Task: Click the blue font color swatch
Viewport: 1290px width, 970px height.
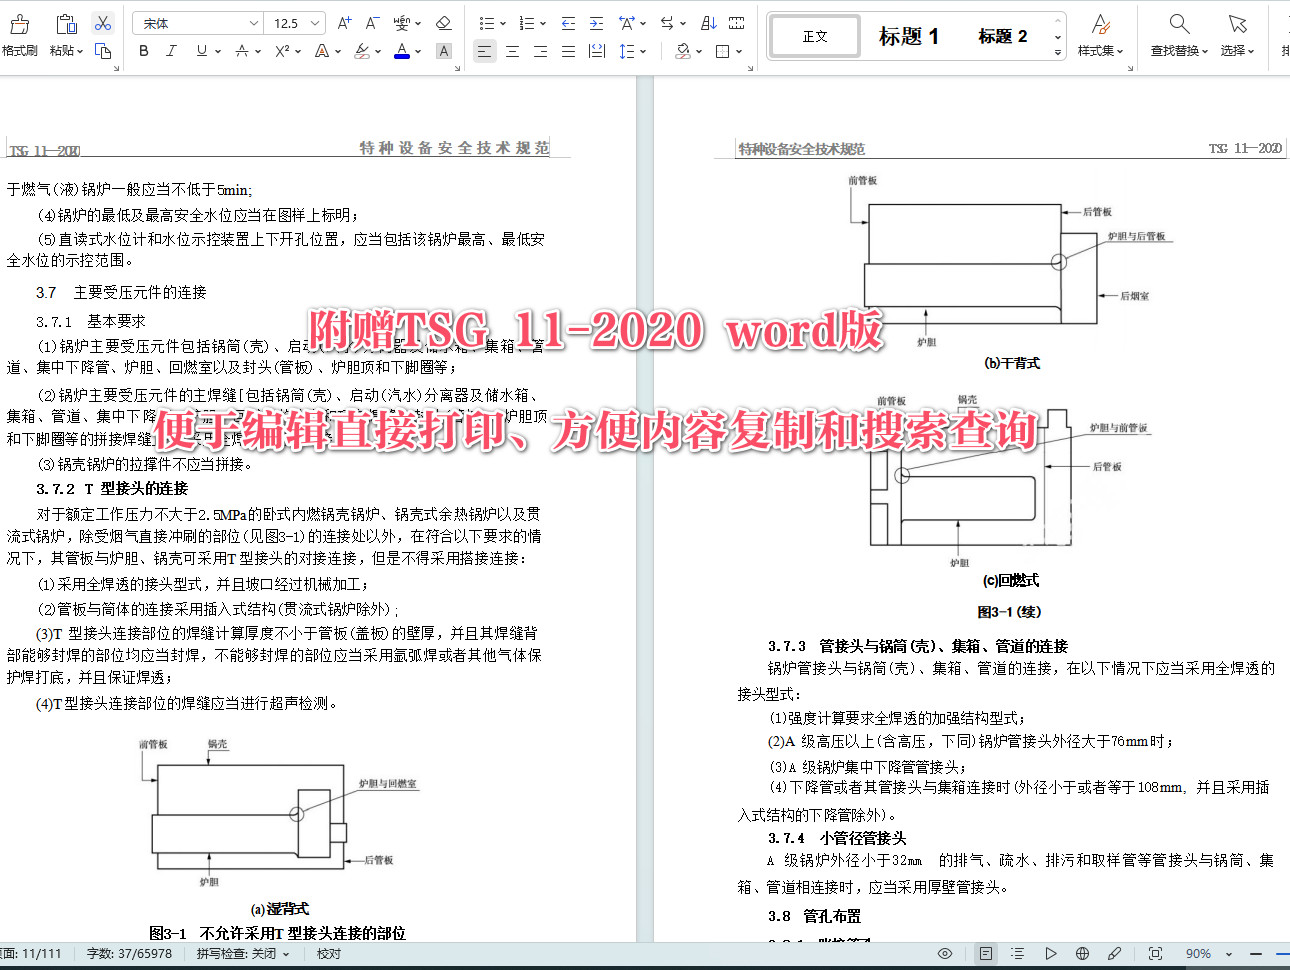Action: pyautogui.click(x=402, y=51)
